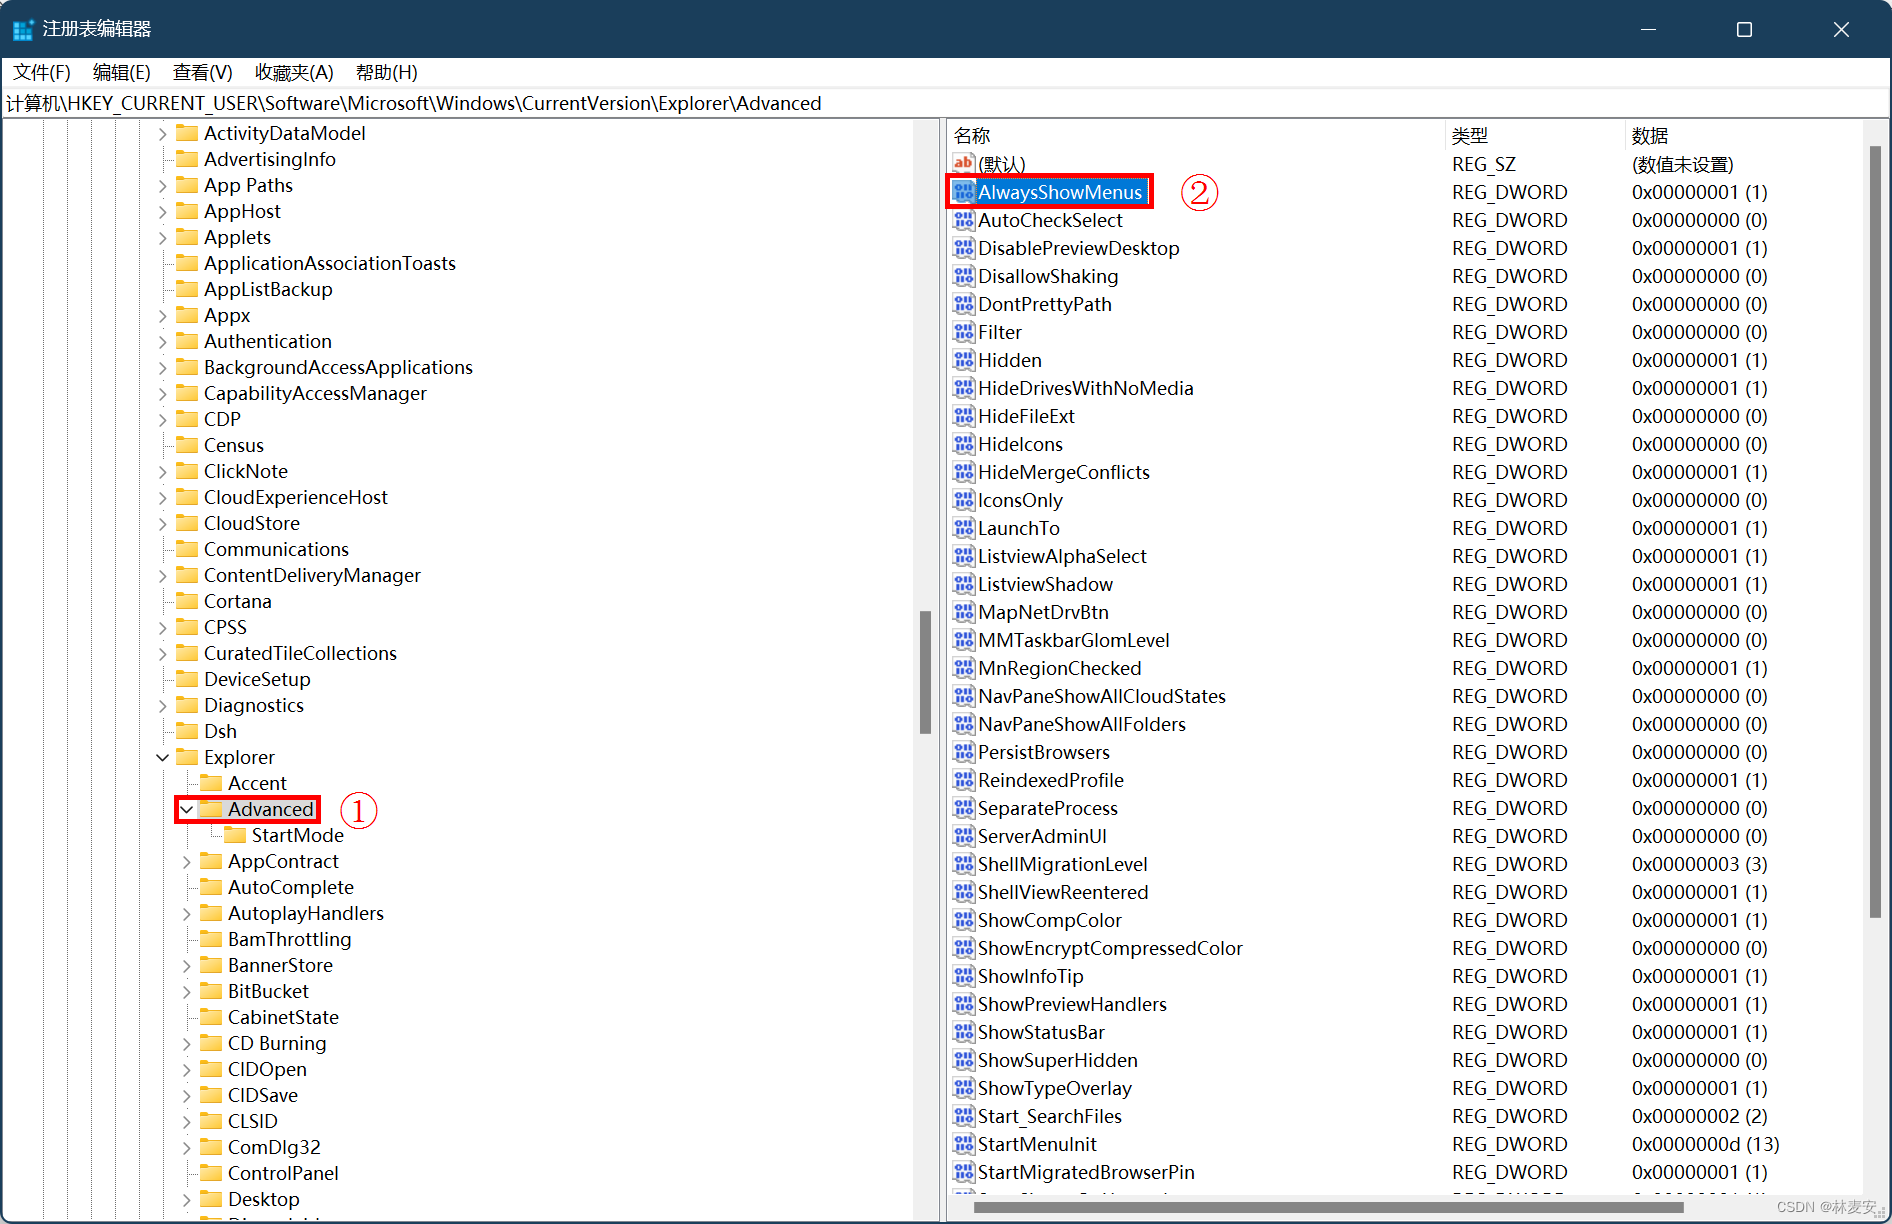This screenshot has height=1224, width=1892.
Task: Click the folder icon of the StartMode key
Action: 235,835
